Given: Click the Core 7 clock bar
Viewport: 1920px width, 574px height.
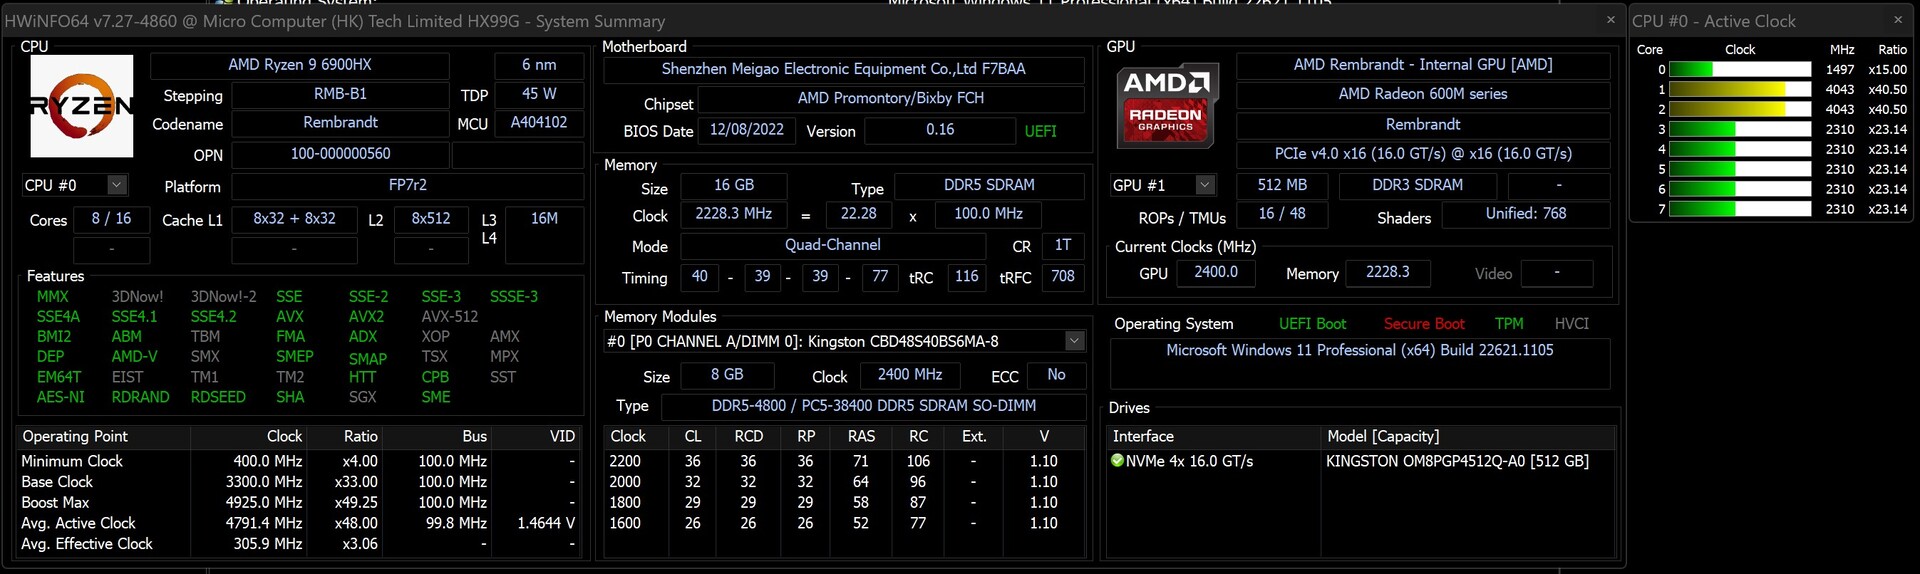Looking at the screenshot, I should [x=1740, y=209].
